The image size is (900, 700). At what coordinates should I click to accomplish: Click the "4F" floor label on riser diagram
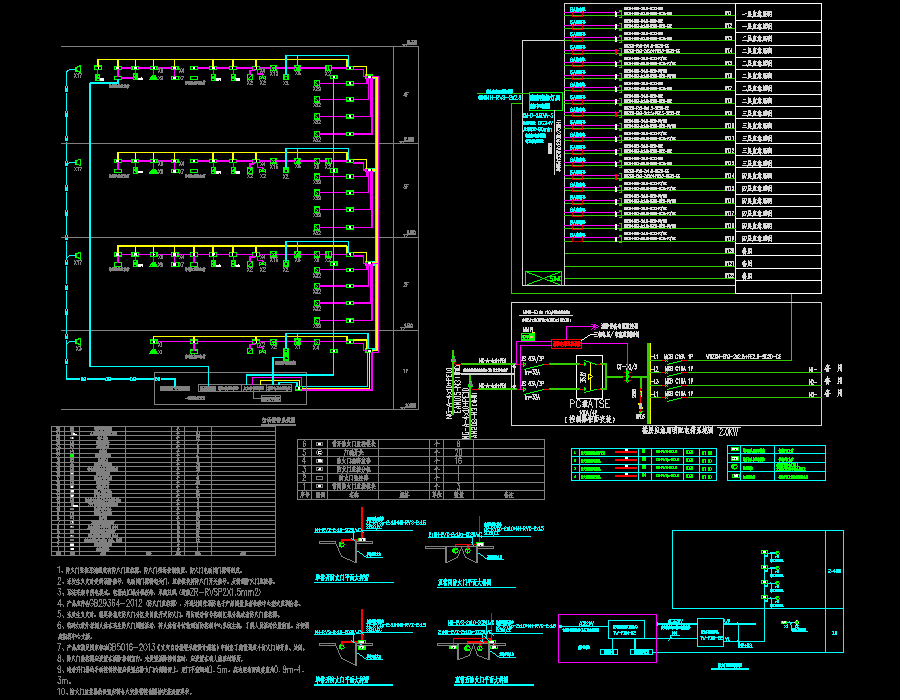[406, 95]
